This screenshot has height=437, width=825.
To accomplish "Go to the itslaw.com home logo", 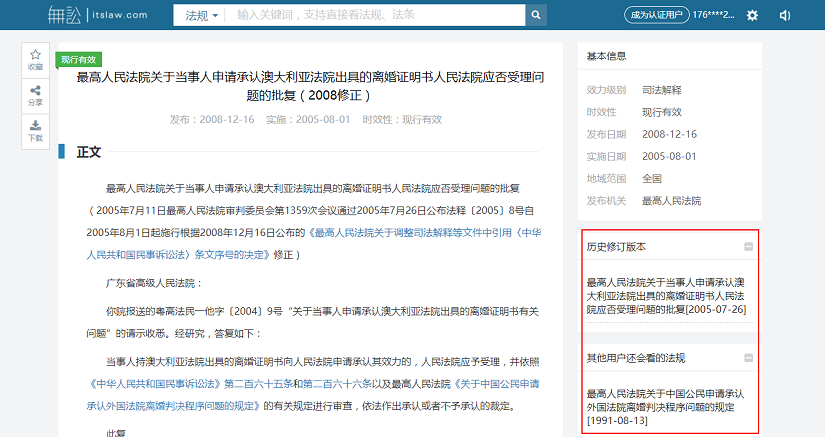I will pos(98,15).
